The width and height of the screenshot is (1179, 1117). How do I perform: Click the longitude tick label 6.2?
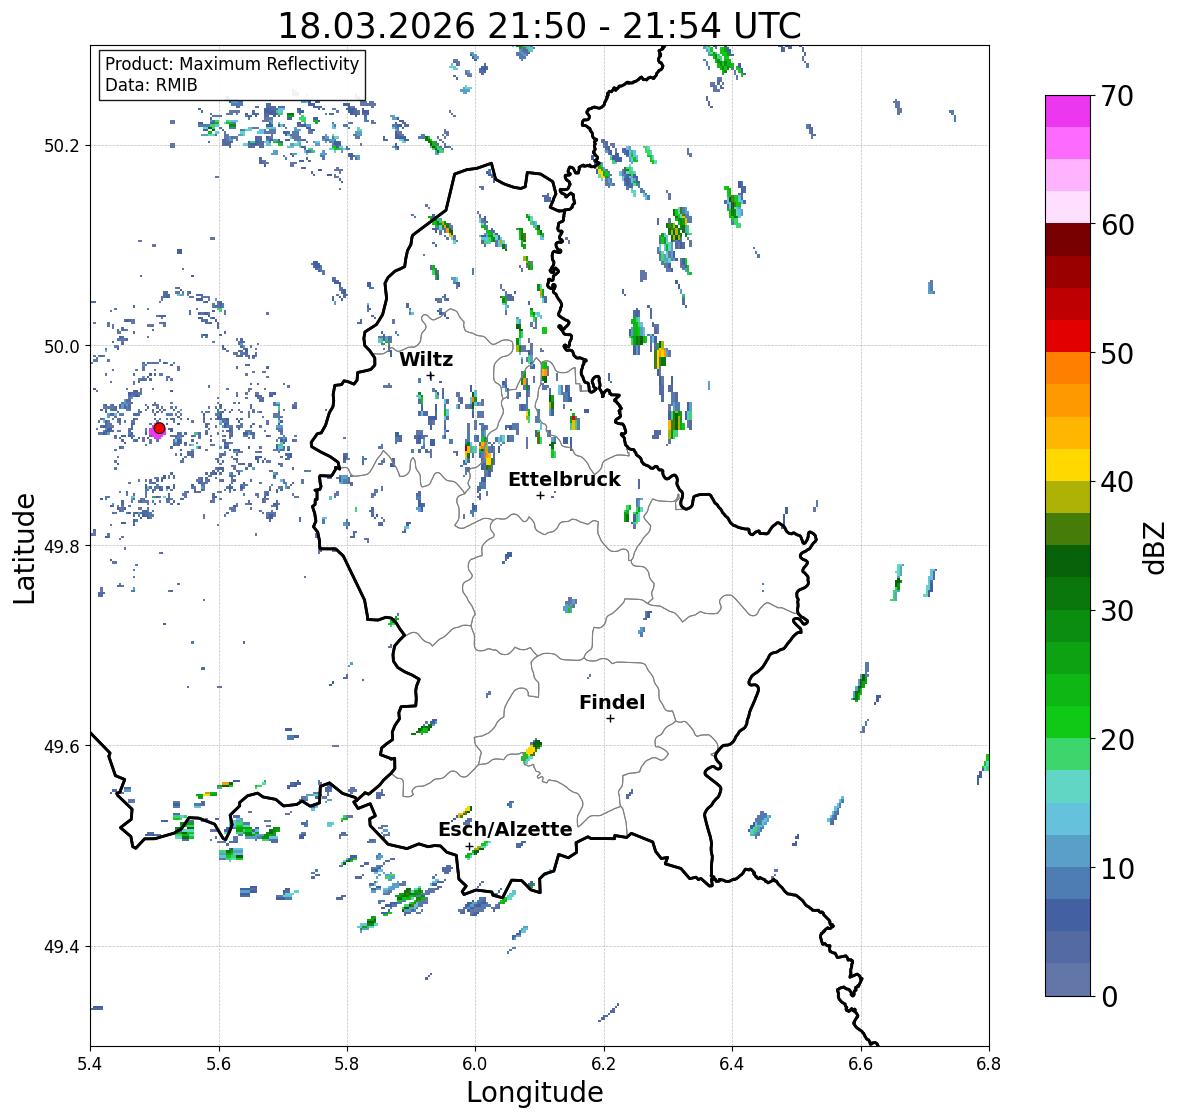[x=604, y=1064]
